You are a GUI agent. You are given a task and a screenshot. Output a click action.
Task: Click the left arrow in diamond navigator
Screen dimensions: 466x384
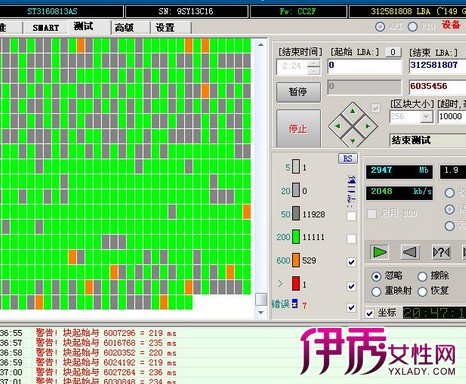coord(338,126)
